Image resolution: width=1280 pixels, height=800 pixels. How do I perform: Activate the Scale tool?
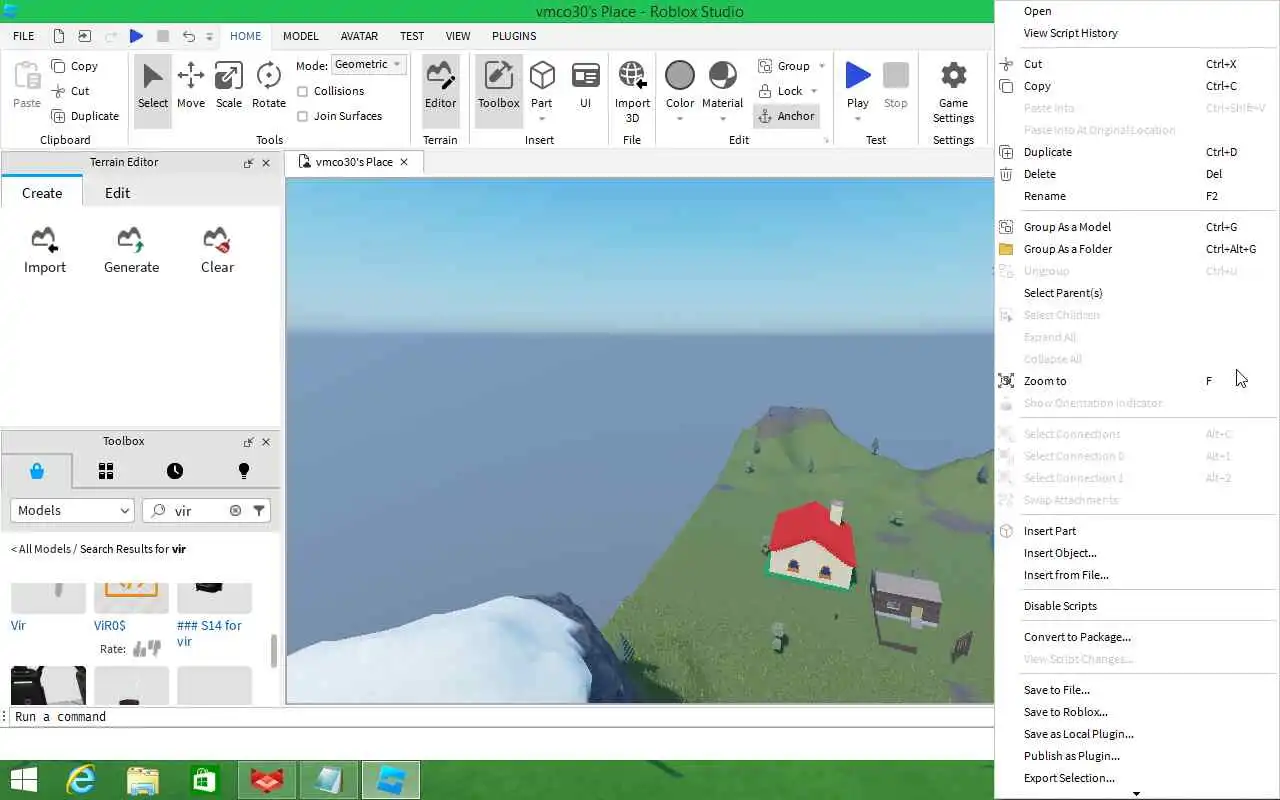[x=228, y=86]
